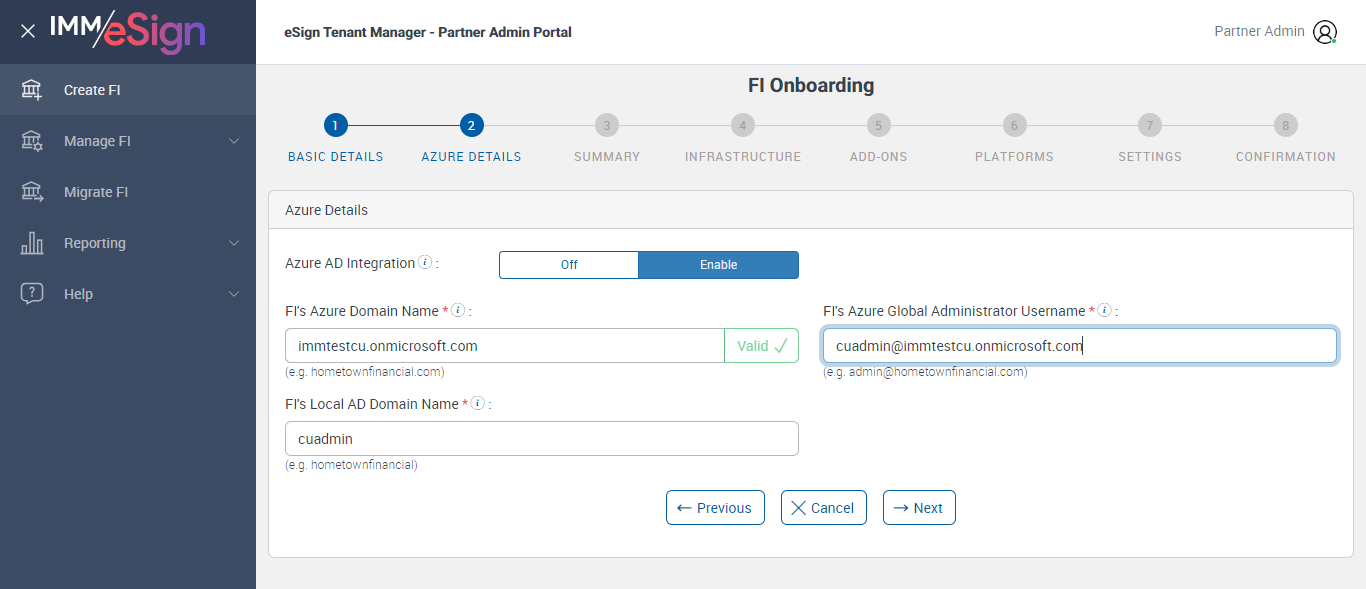Click the Local AD Domain Name info icon

coord(478,404)
